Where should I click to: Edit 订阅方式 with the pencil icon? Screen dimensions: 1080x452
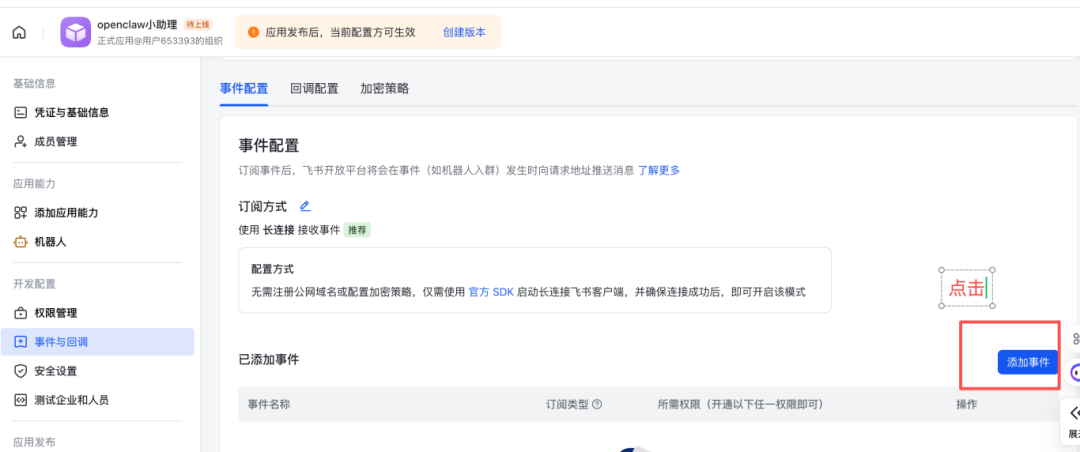pos(305,206)
